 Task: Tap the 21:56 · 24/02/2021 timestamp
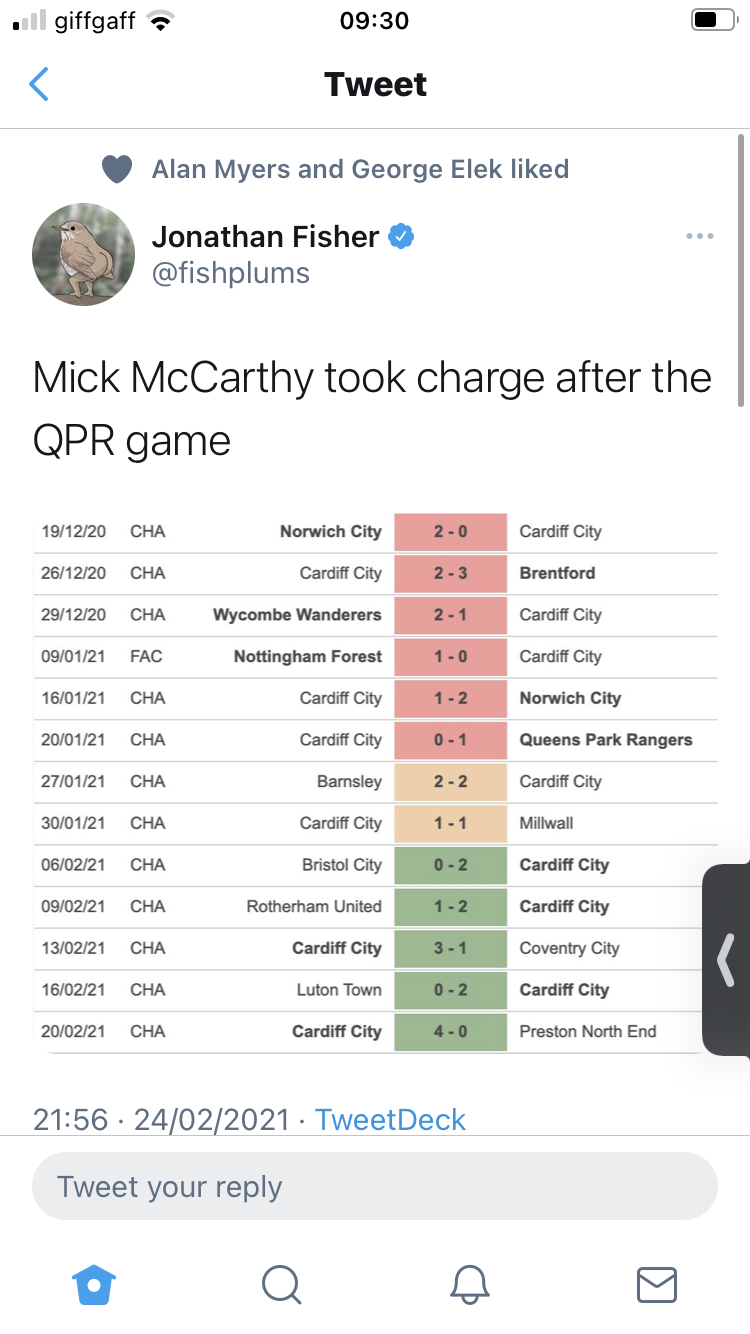coord(161,1119)
